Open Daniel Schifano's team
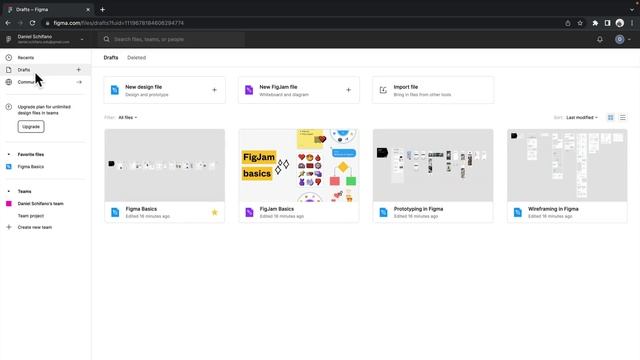This screenshot has width=640, height=360. coord(40,203)
